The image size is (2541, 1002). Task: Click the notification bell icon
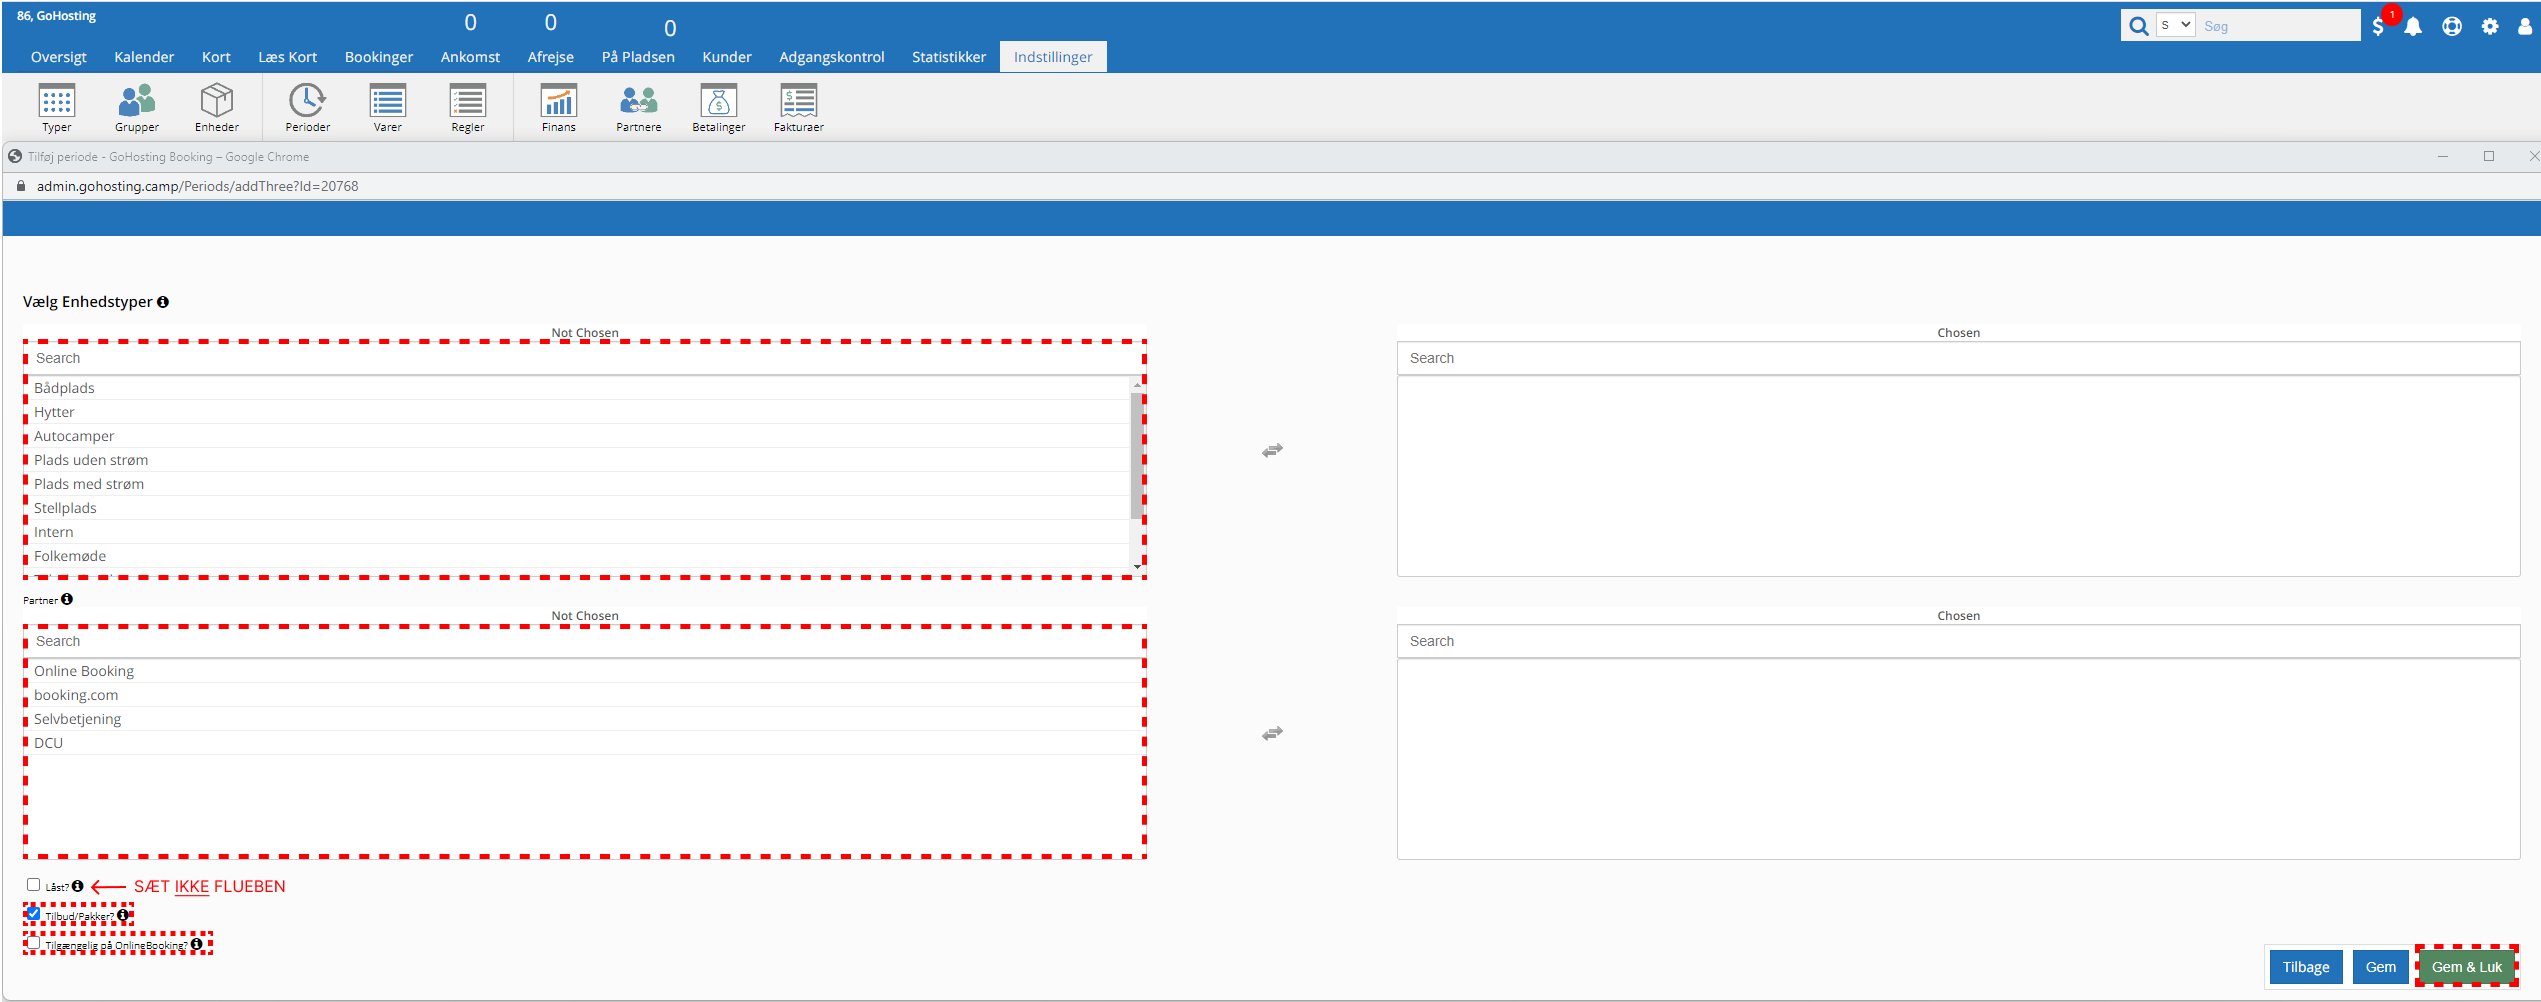pyautogui.click(x=2413, y=27)
